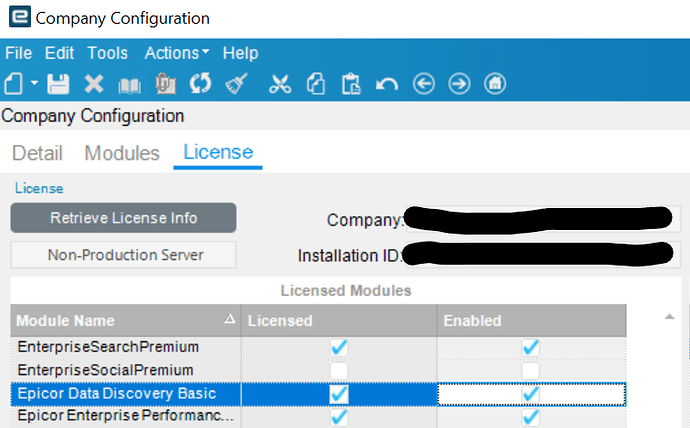Screen dimensions: 690x428
Task: Sort by Module Name column arrow
Action: [x=229, y=319]
